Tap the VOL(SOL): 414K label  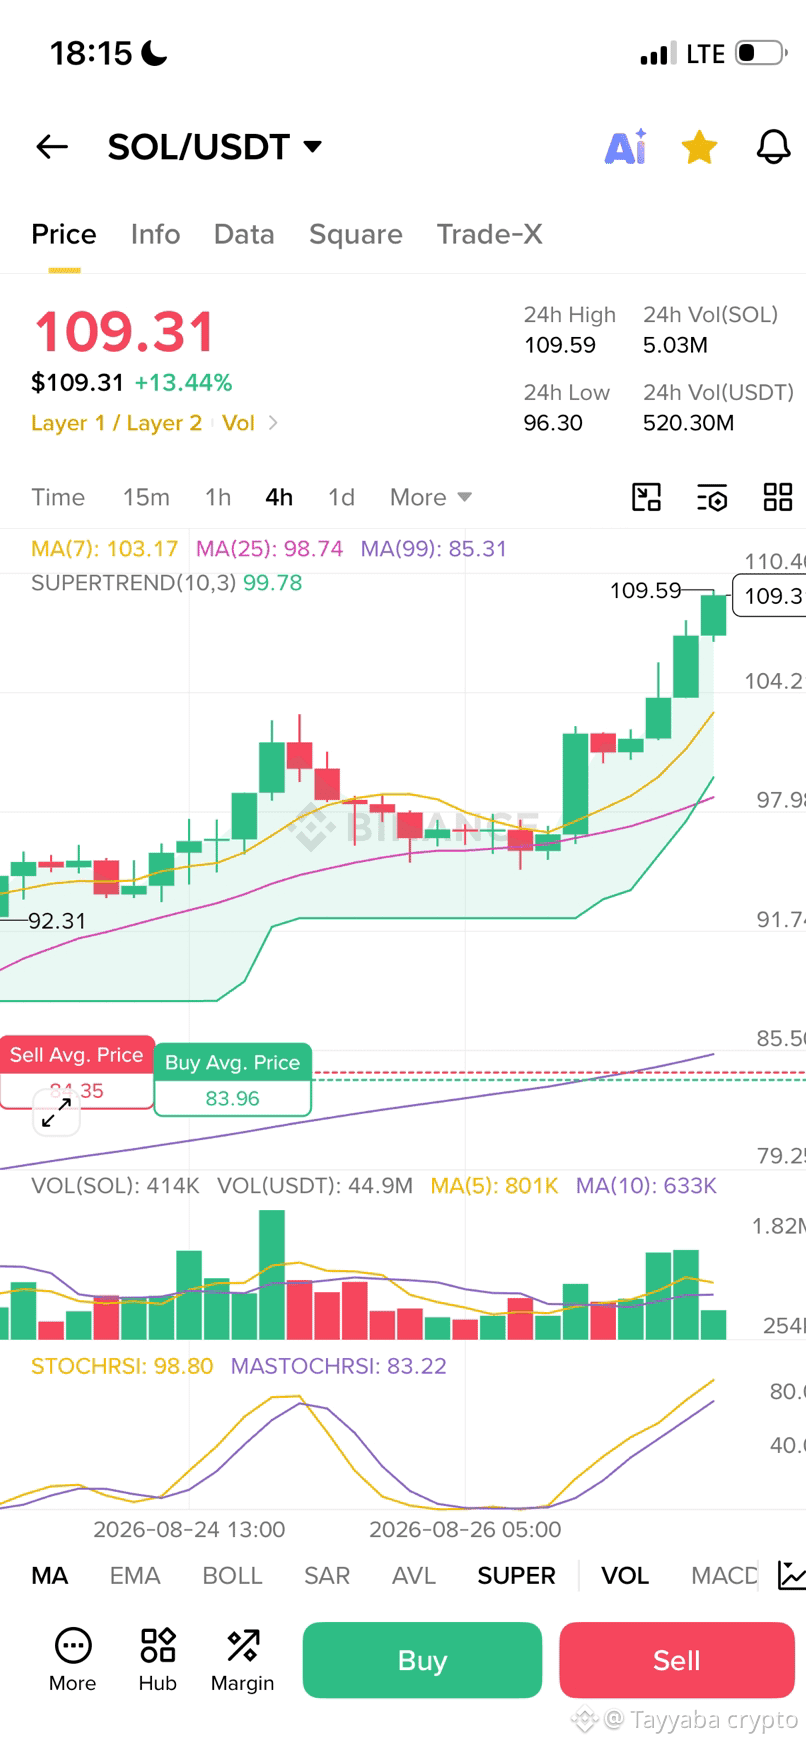coord(115,1186)
